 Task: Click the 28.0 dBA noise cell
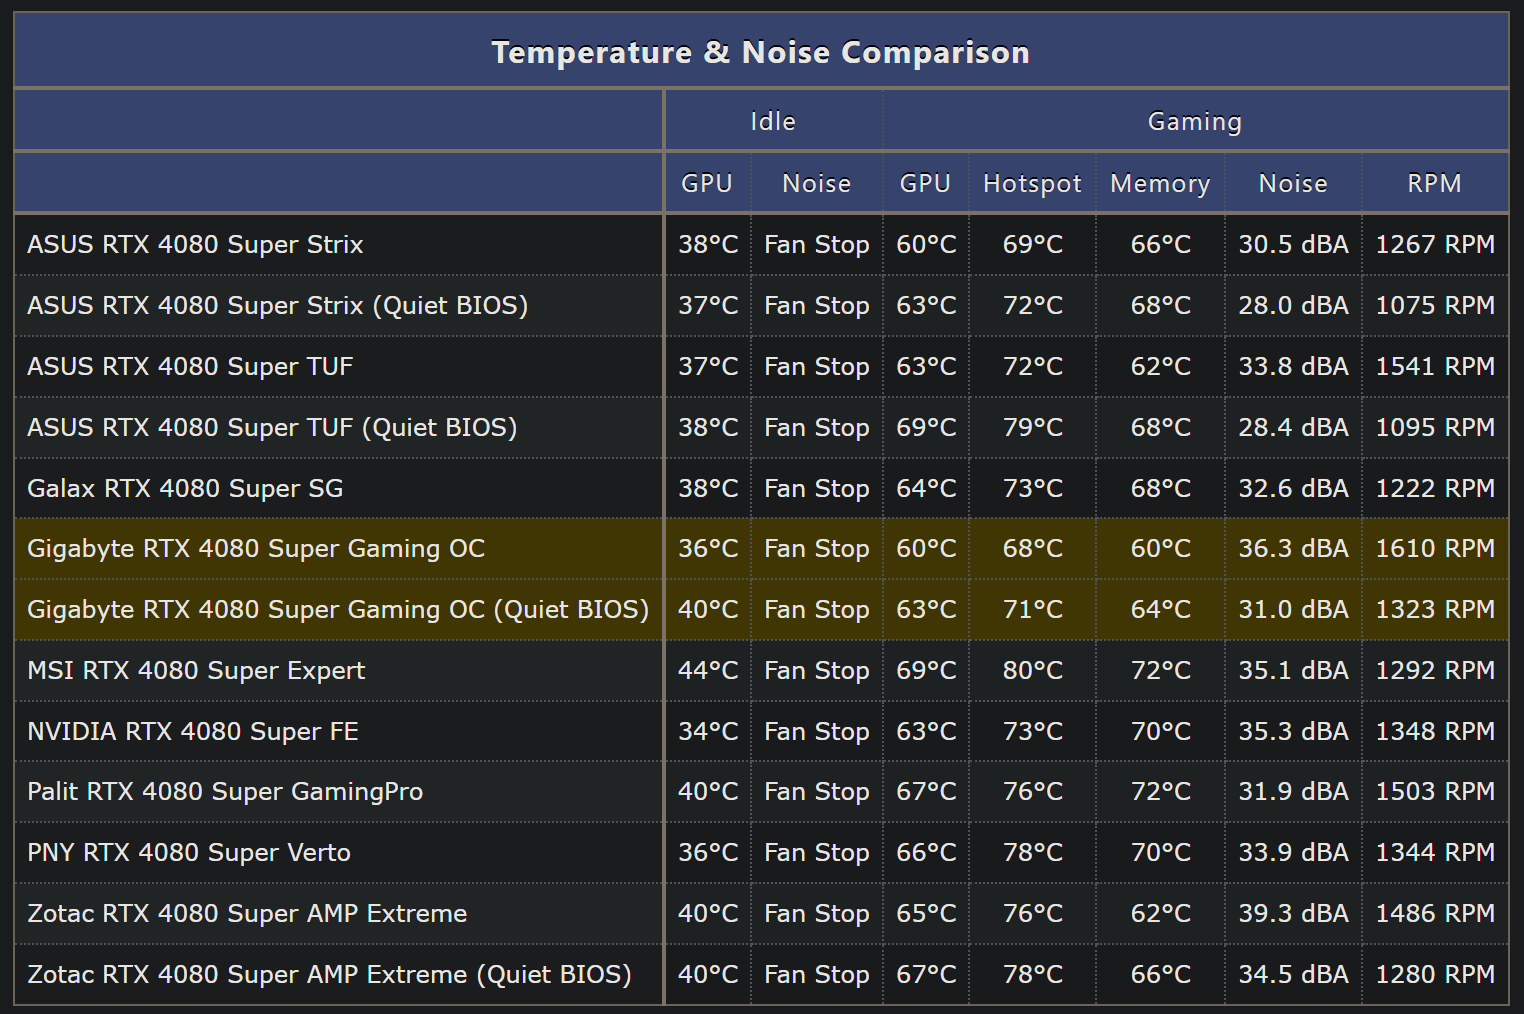1293,306
